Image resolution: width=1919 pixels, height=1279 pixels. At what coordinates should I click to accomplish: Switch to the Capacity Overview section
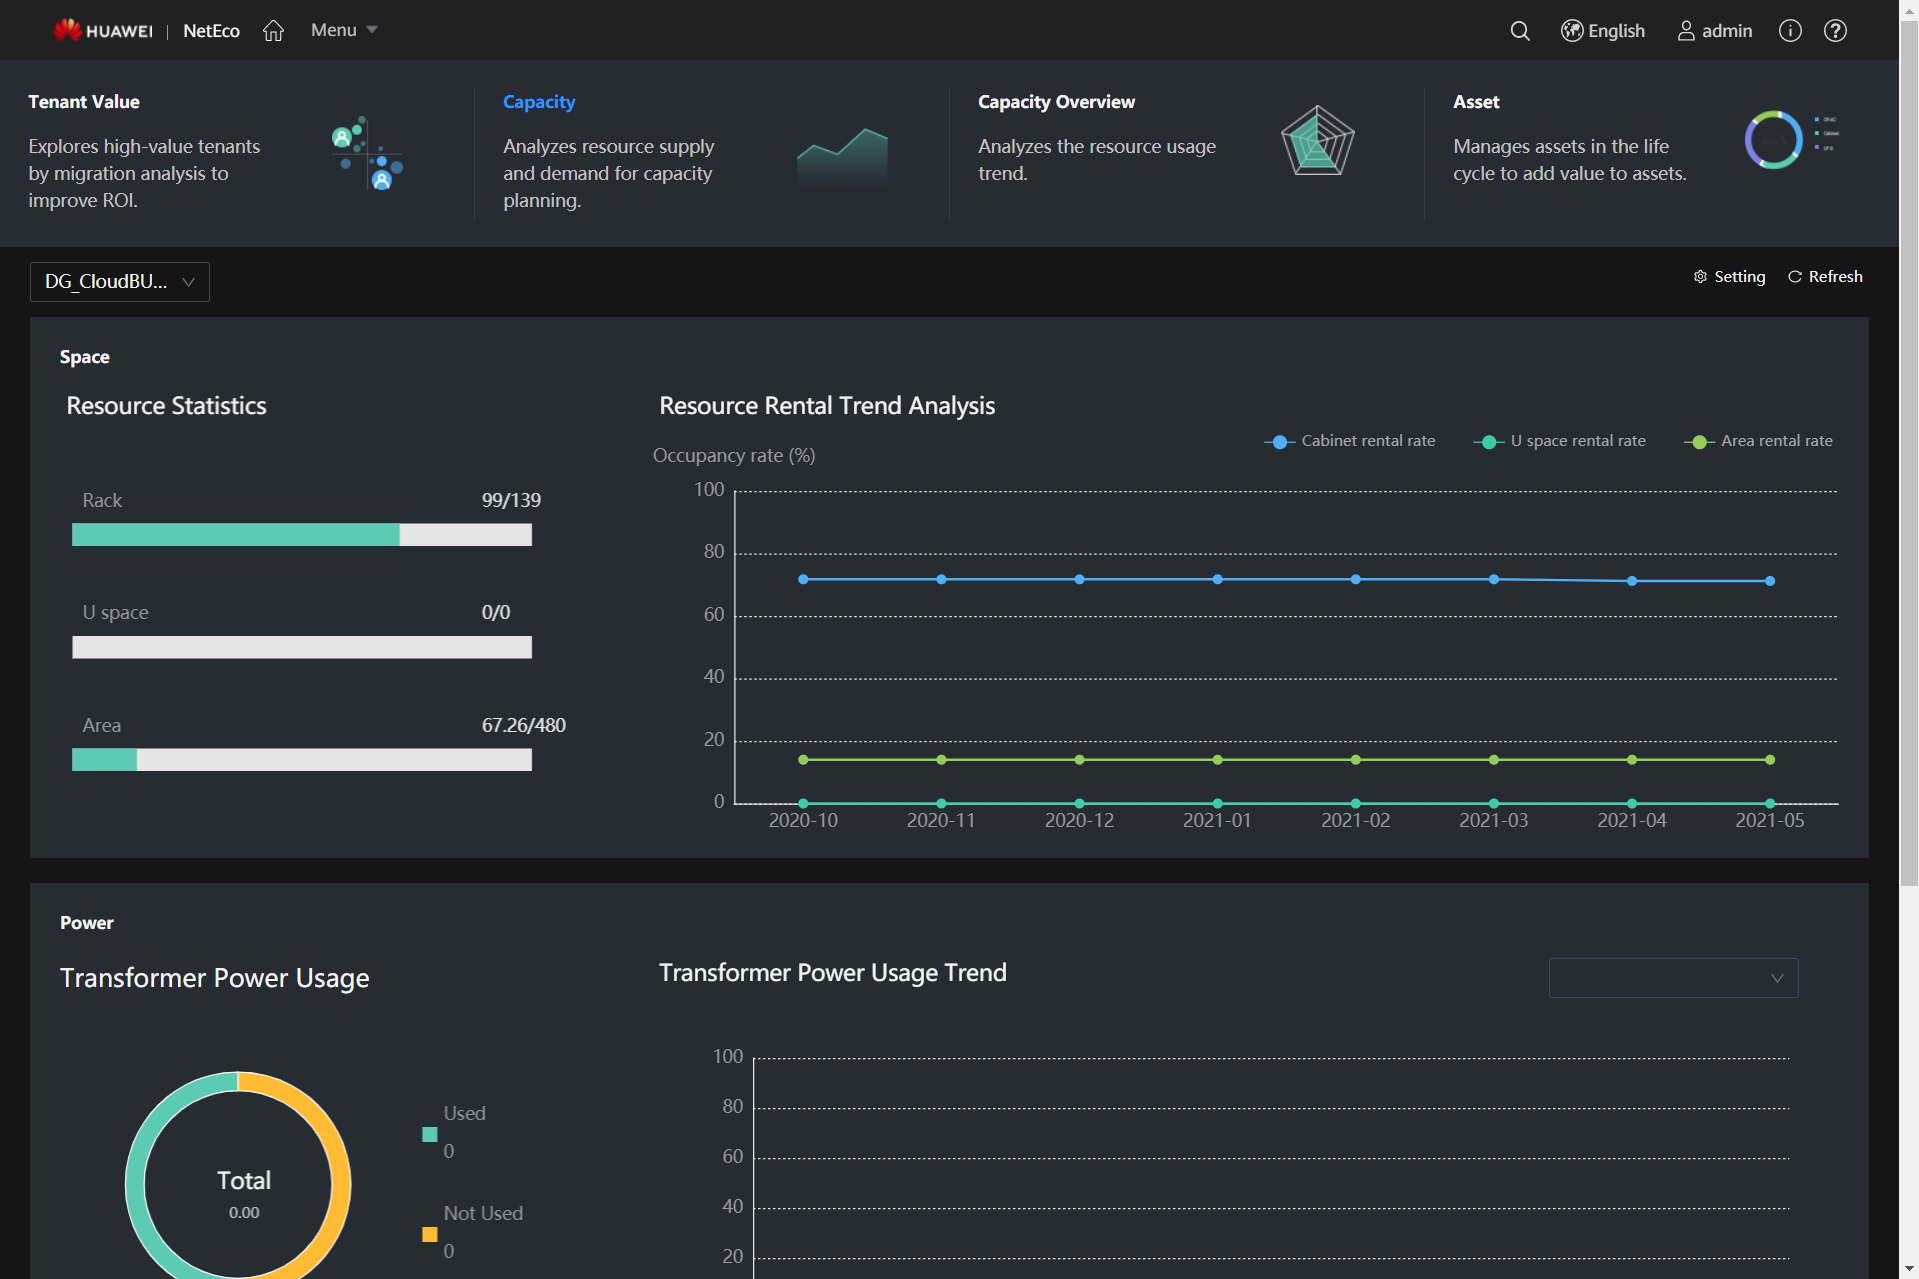pyautogui.click(x=1056, y=102)
